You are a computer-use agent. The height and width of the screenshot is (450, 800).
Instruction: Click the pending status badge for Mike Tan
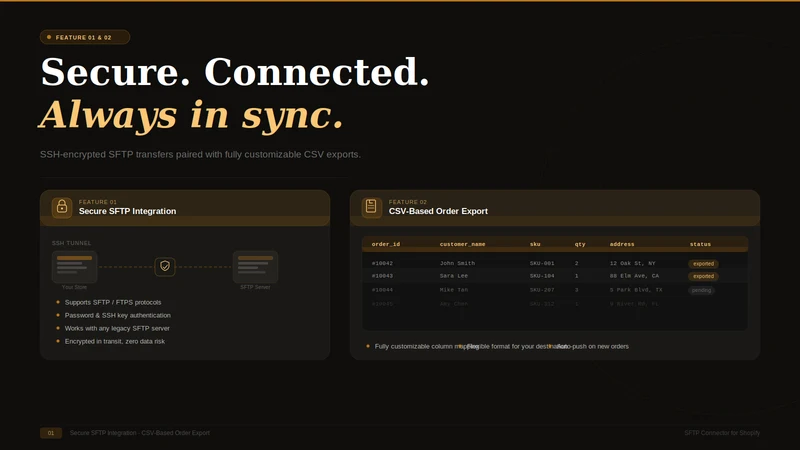click(x=702, y=290)
